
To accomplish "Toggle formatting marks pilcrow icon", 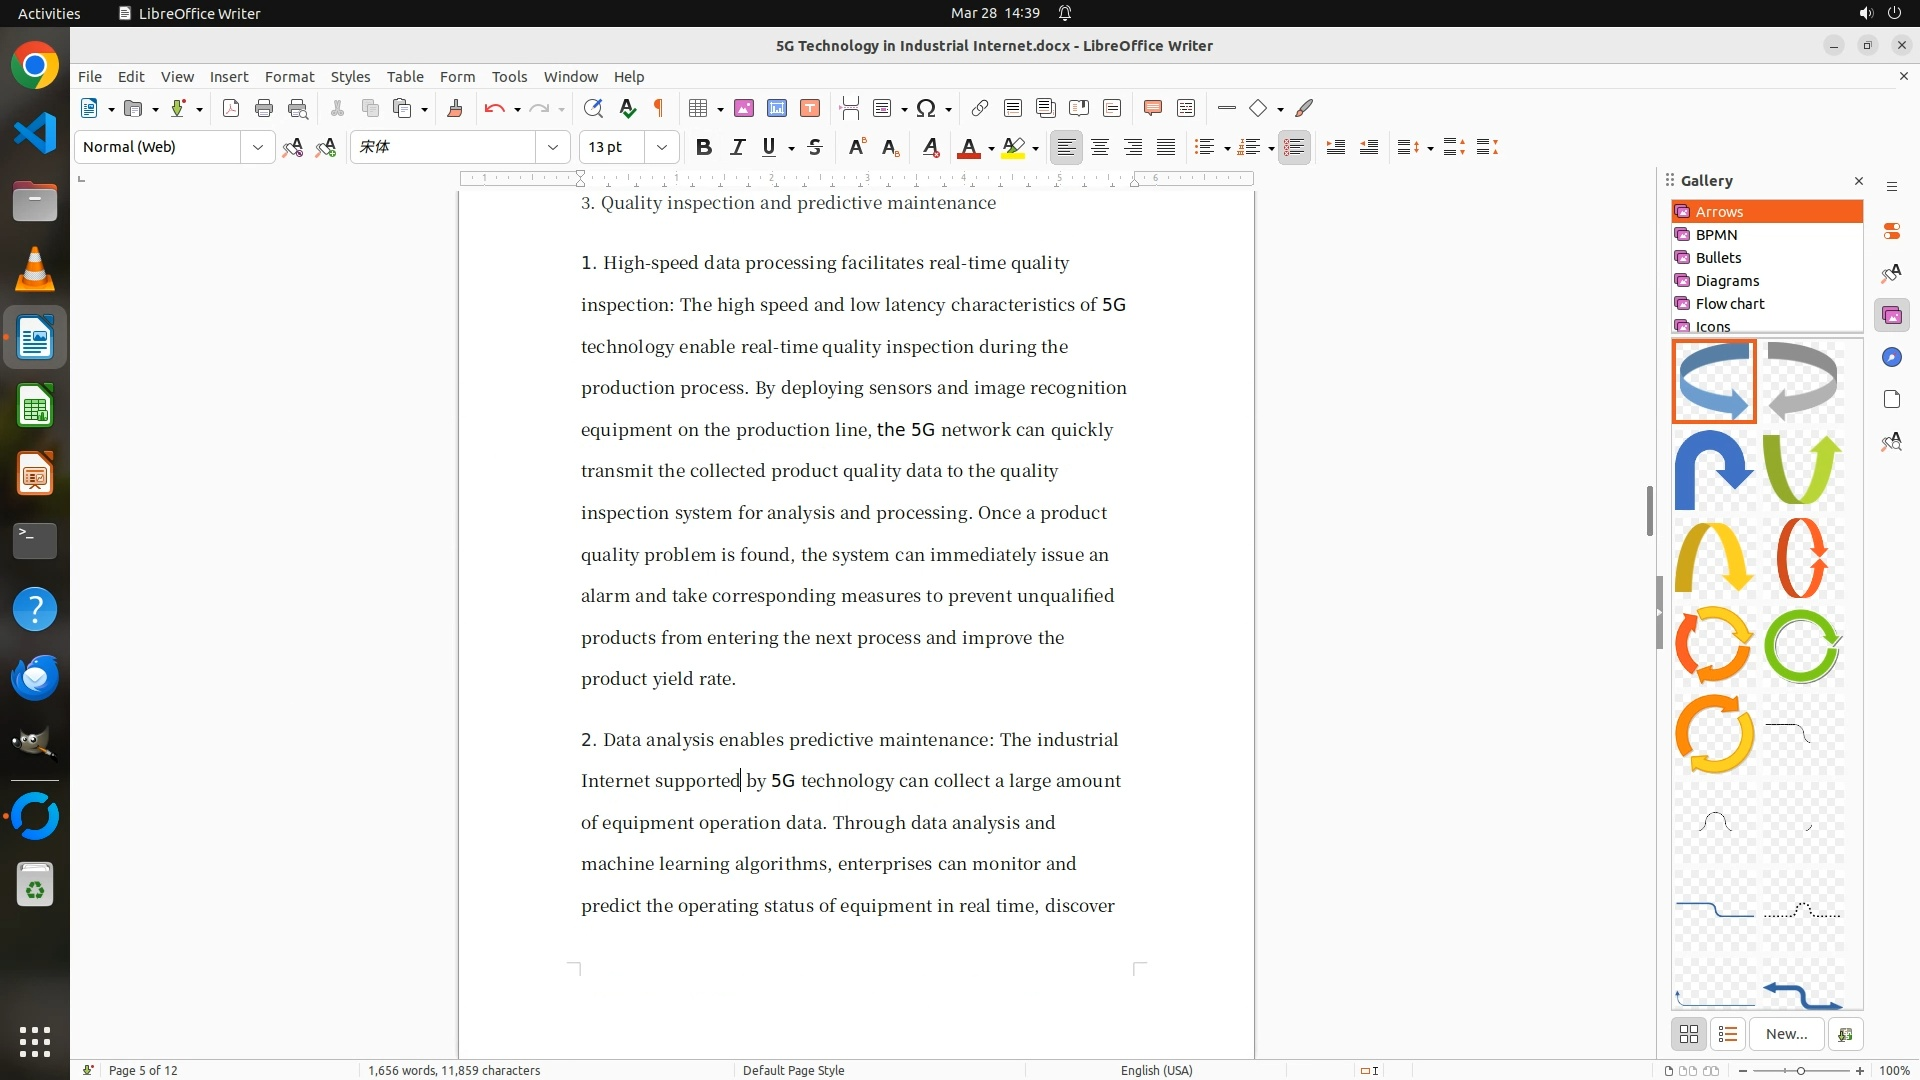I will point(659,108).
